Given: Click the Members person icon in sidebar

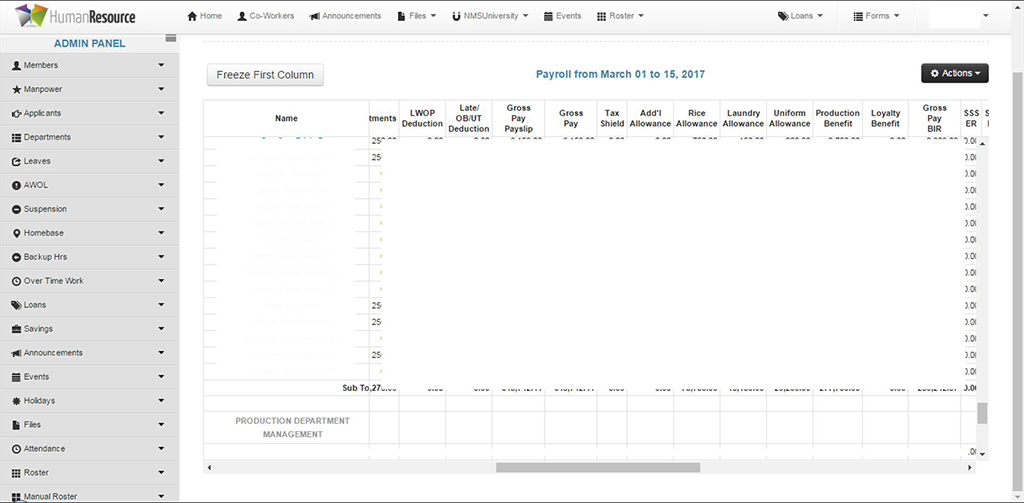Looking at the screenshot, I should [17, 65].
